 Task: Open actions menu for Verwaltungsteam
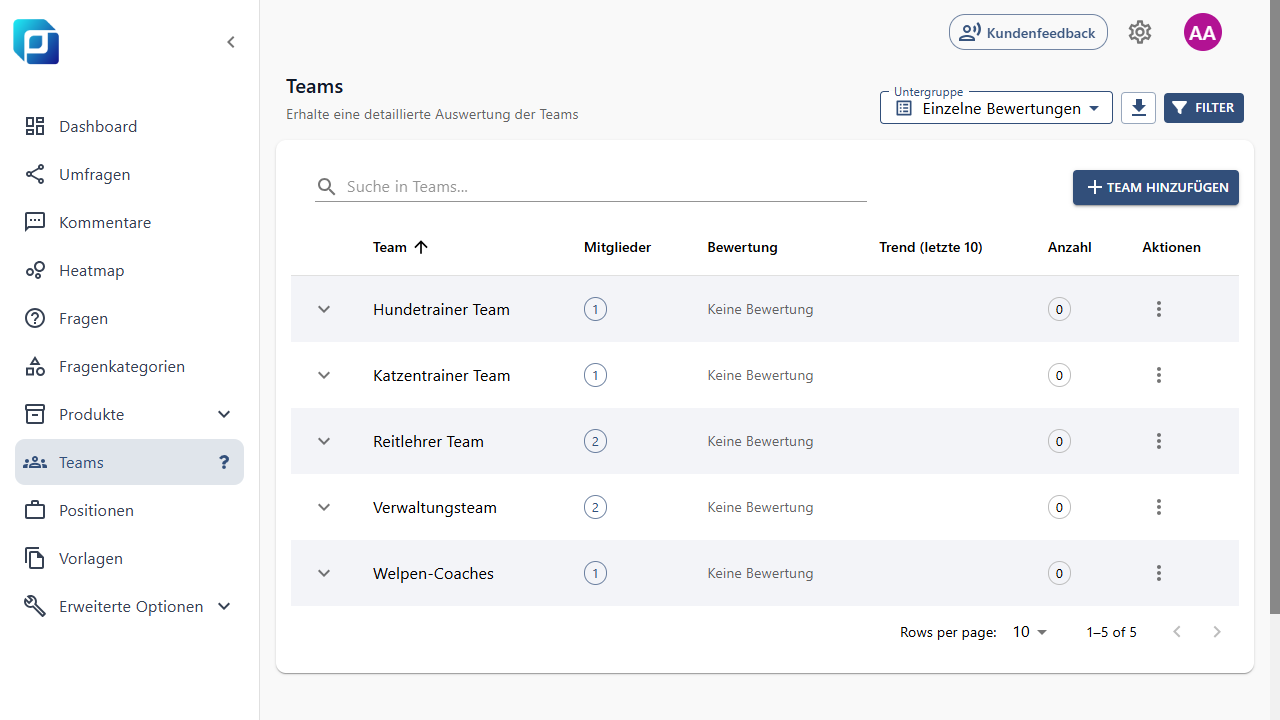coord(1159,507)
